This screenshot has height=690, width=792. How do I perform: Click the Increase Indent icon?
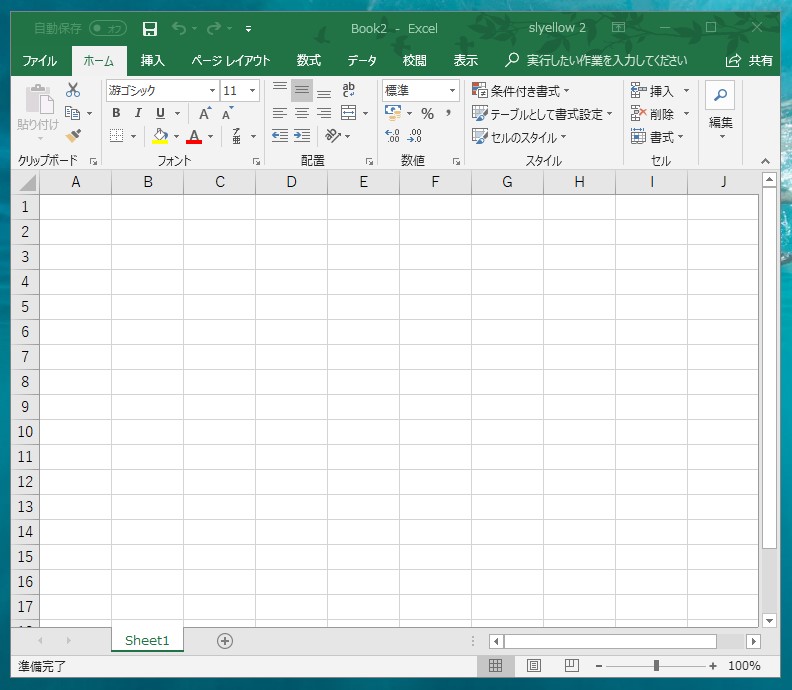302,136
